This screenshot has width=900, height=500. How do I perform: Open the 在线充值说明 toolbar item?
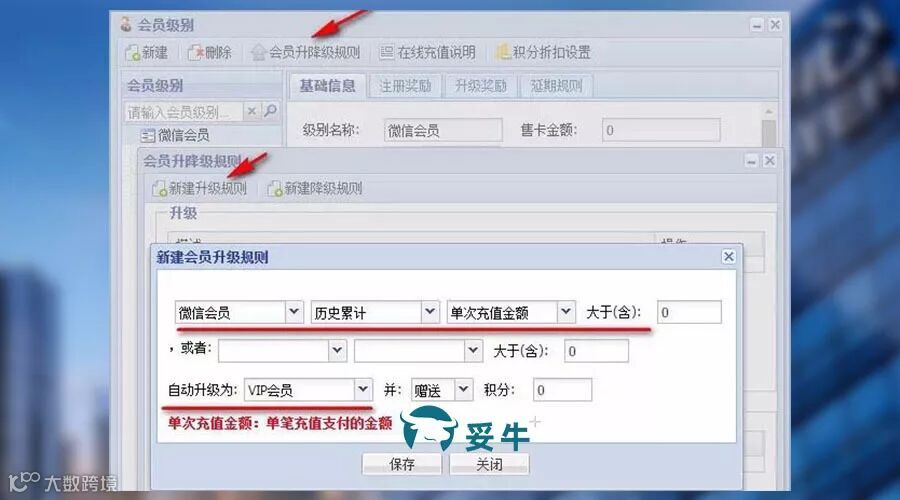428,53
